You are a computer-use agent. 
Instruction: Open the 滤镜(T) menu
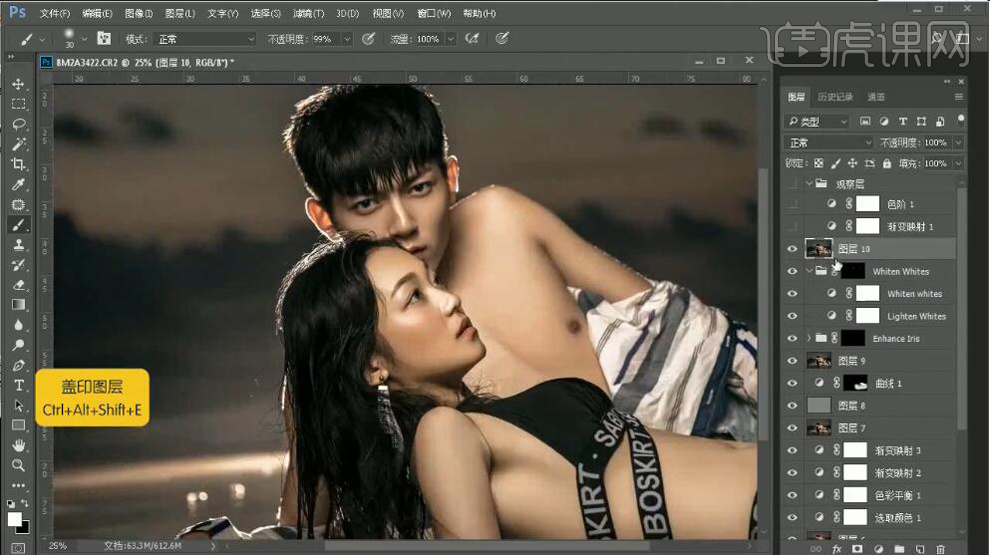pos(309,13)
